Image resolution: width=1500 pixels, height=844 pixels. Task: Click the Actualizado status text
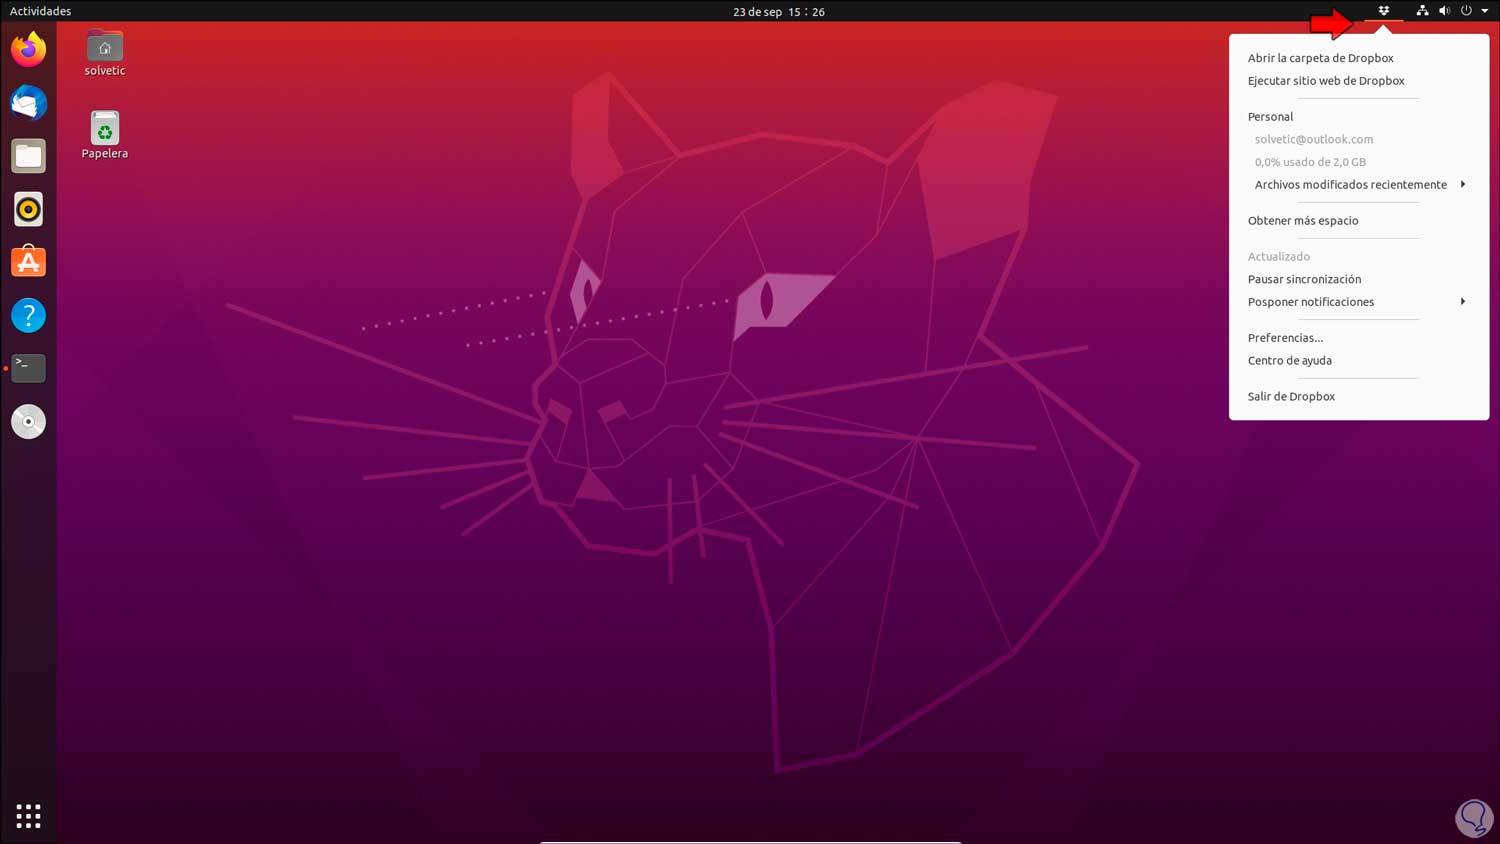1278,257
